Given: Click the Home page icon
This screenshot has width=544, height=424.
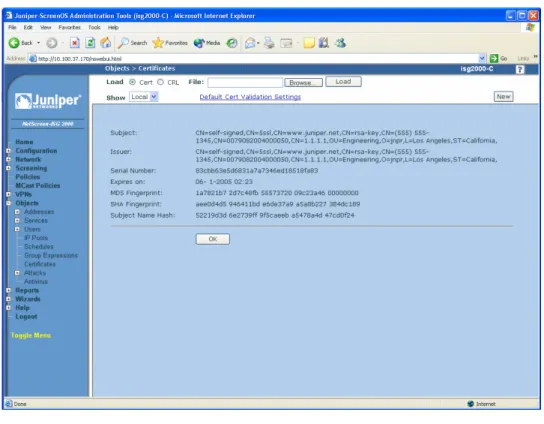Looking at the screenshot, I should [x=106, y=43].
